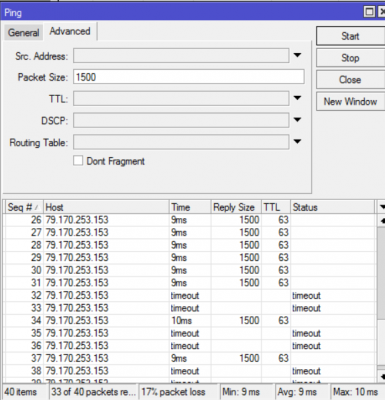Sort by Seq # column header

24,207
